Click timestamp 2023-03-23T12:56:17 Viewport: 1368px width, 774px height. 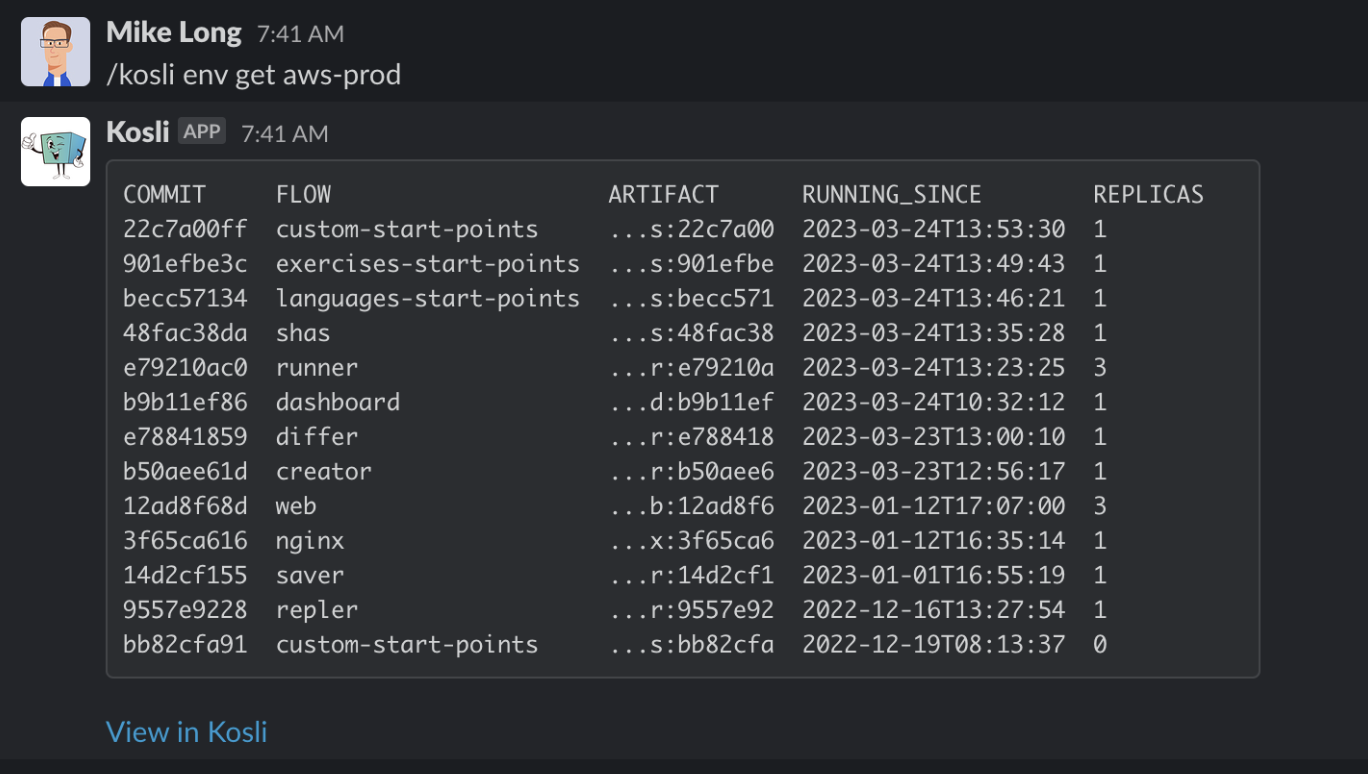[933, 471]
